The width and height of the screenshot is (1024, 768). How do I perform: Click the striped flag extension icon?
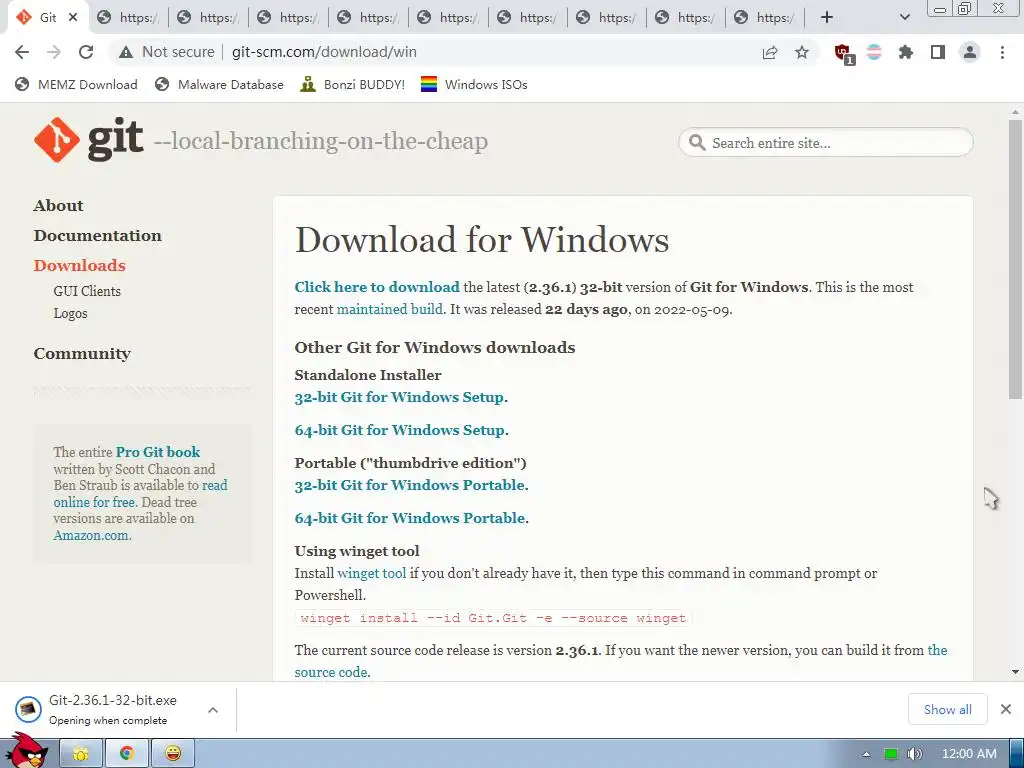click(874, 52)
